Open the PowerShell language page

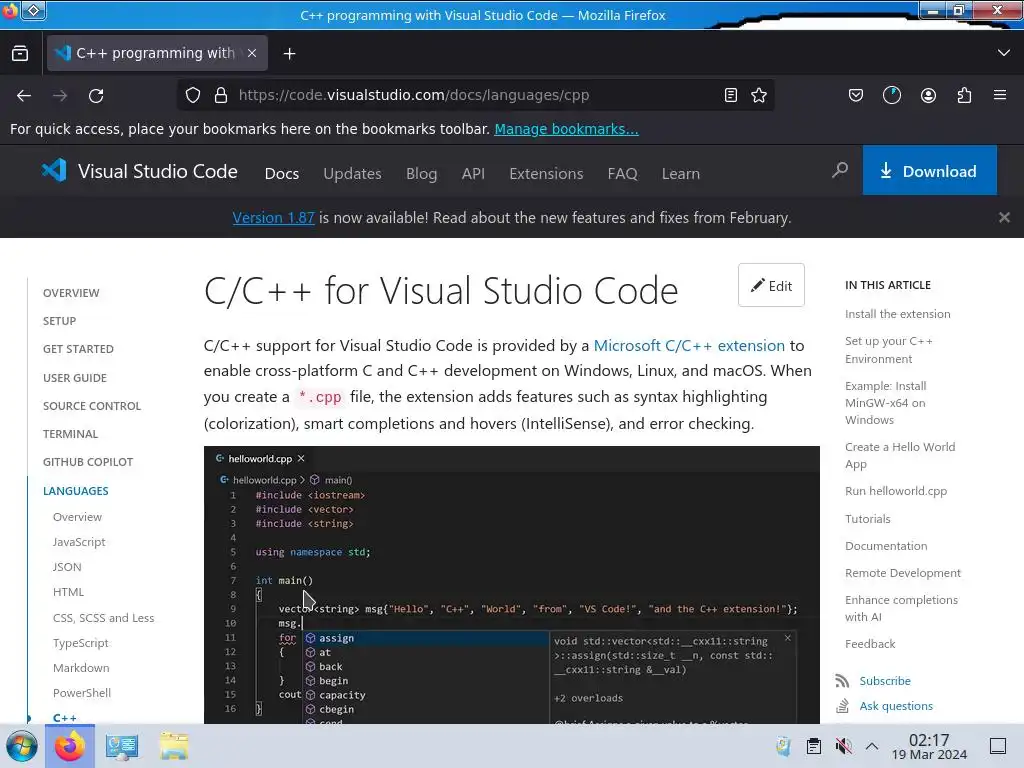pos(82,693)
